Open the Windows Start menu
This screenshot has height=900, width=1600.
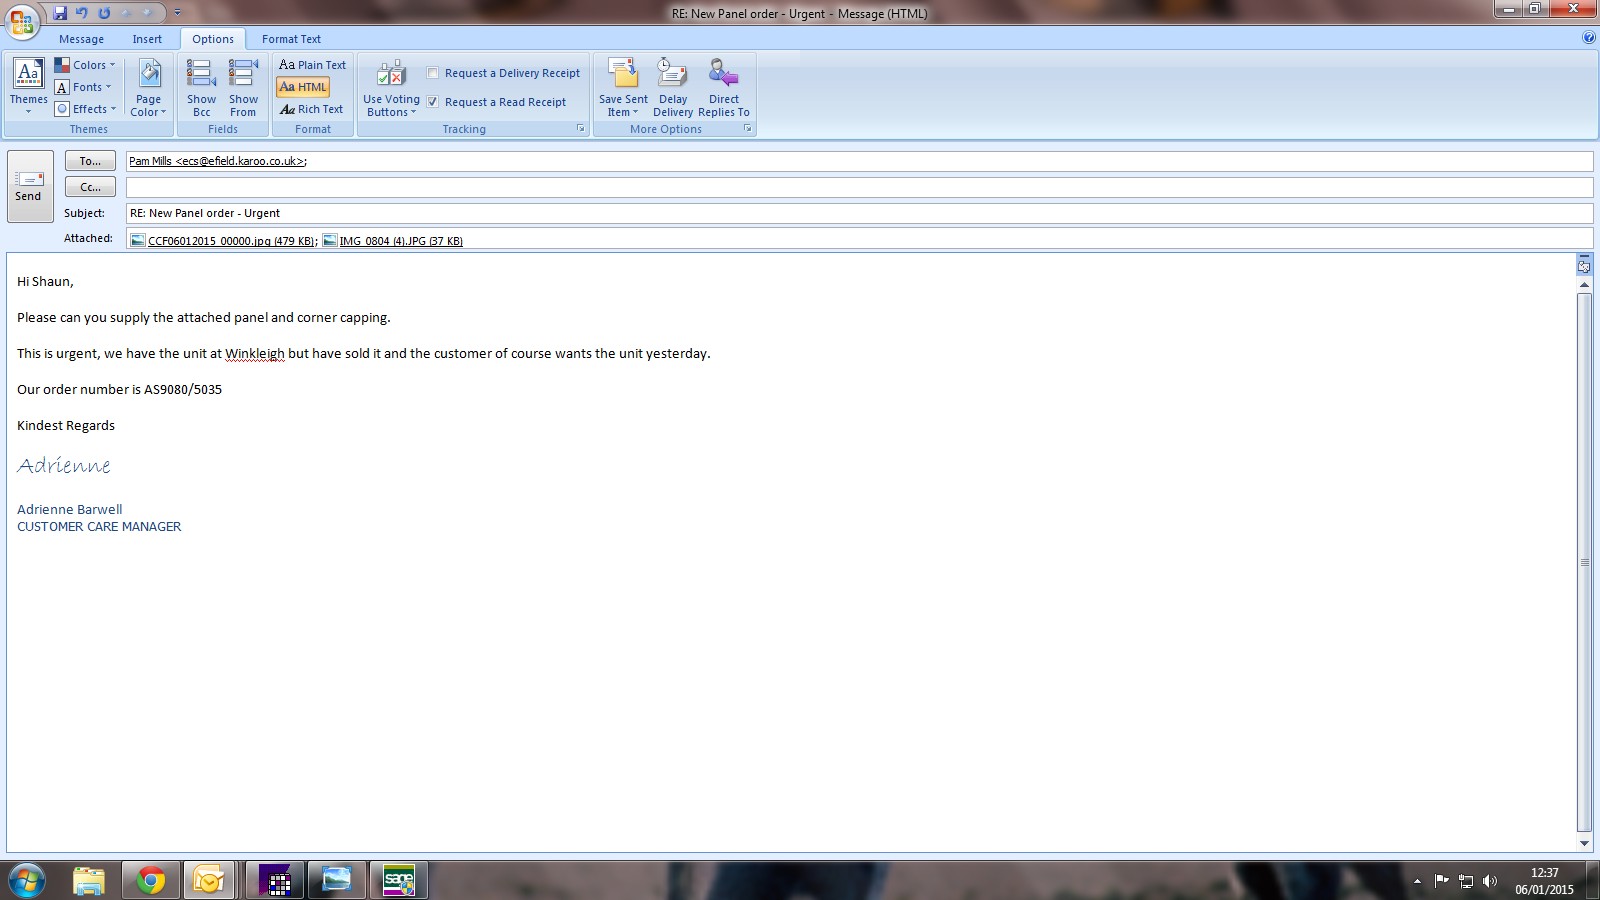[26, 880]
